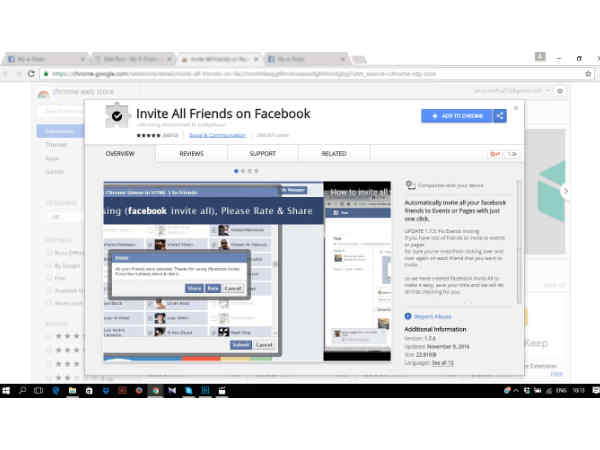
Task: Click the five-star rating of the extension
Action: pyautogui.click(x=148, y=135)
